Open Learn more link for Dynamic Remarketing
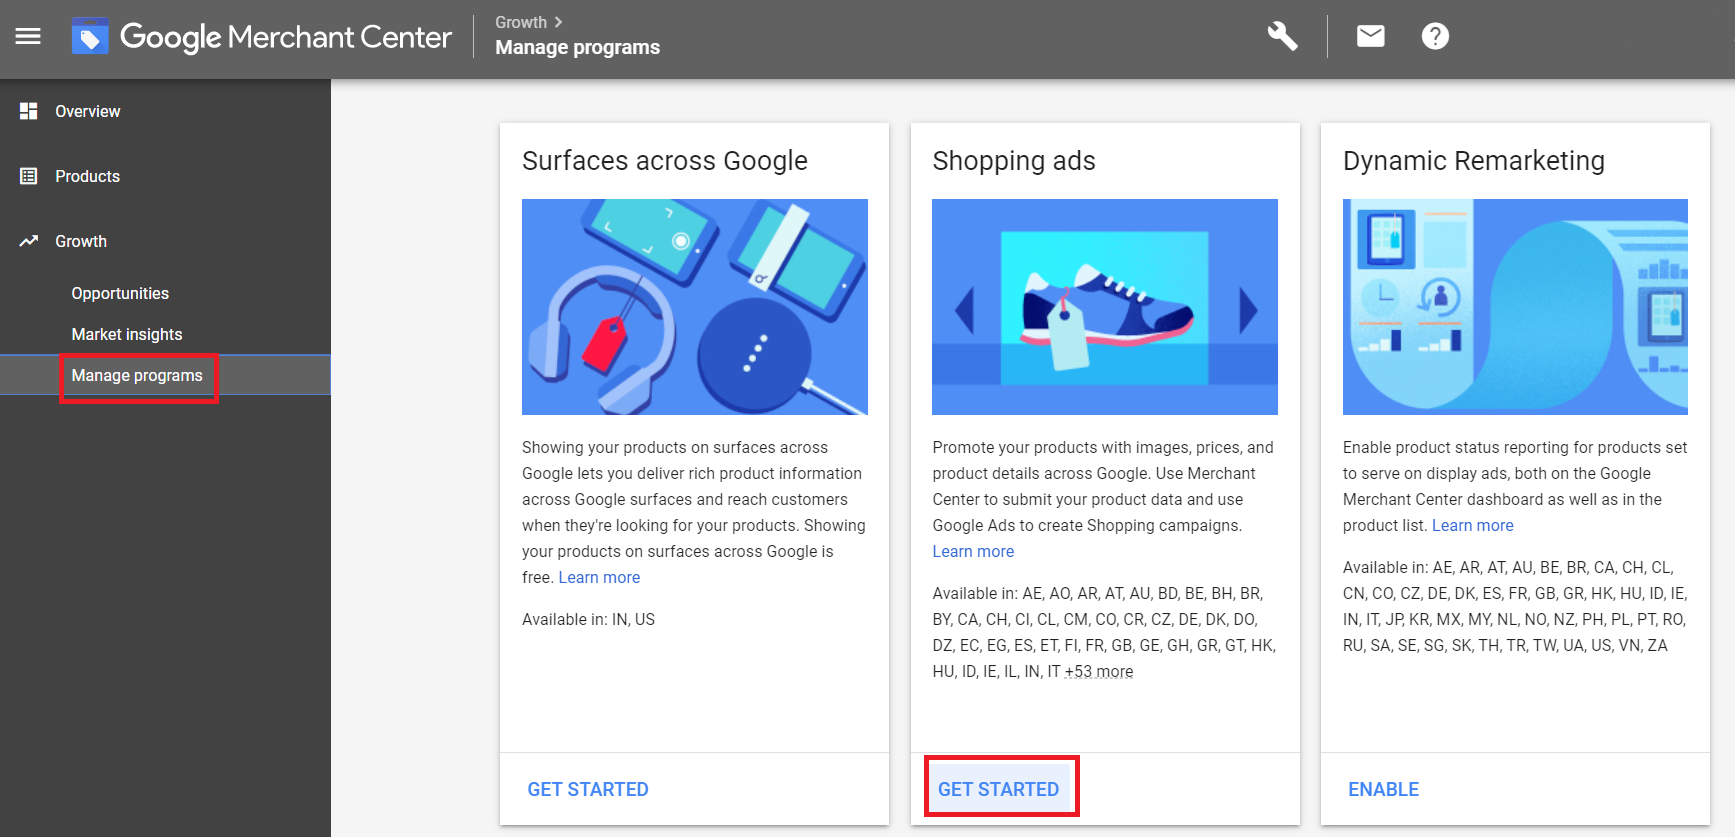Image resolution: width=1735 pixels, height=837 pixels. pyautogui.click(x=1472, y=525)
